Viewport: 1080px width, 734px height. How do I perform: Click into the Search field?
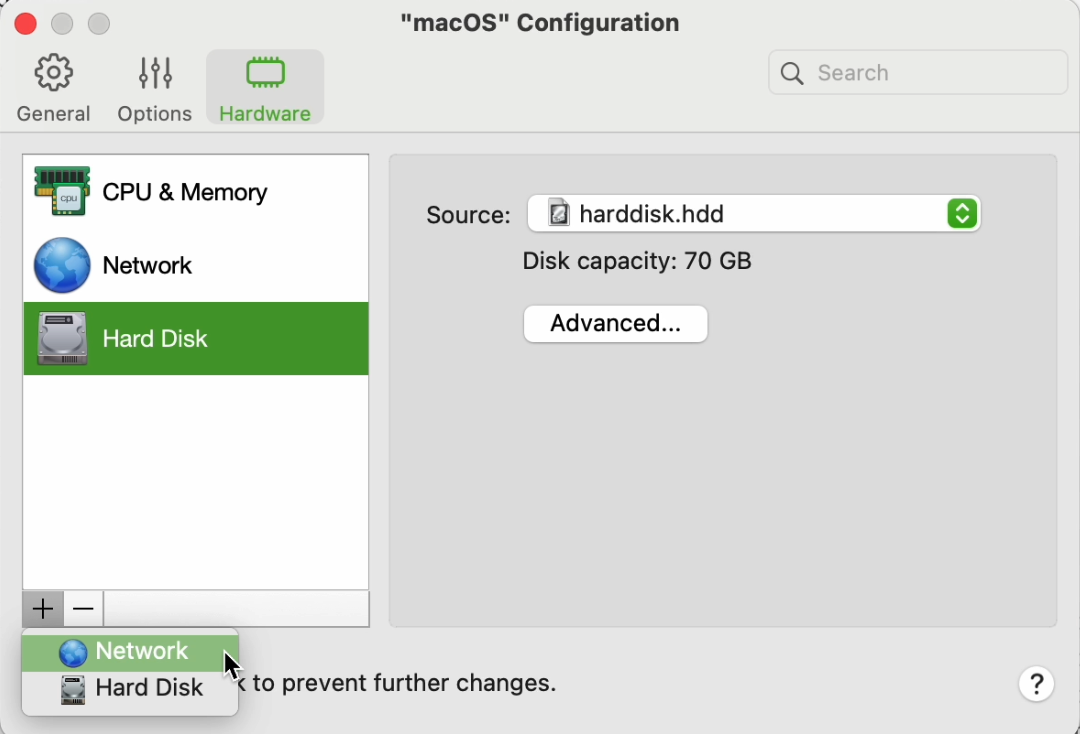pos(930,73)
